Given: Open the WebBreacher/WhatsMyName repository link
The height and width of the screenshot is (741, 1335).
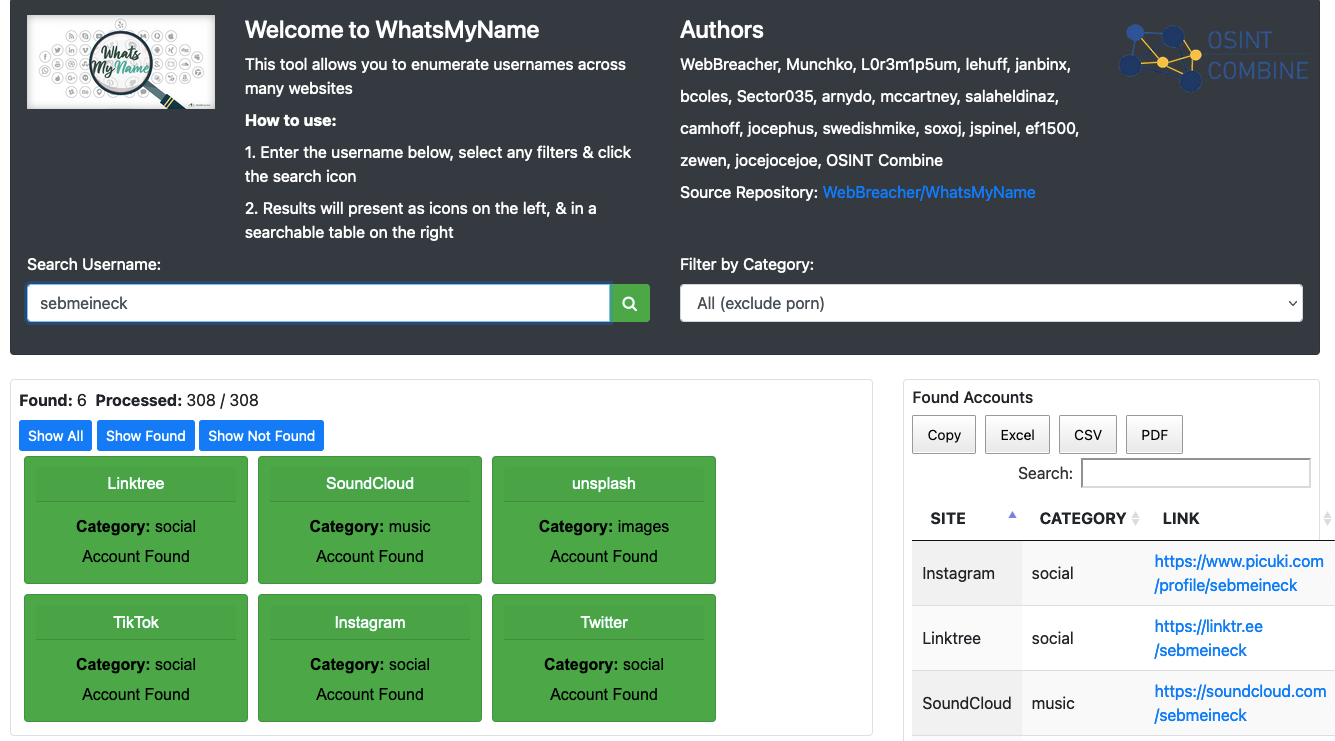Looking at the screenshot, I should [x=929, y=192].
